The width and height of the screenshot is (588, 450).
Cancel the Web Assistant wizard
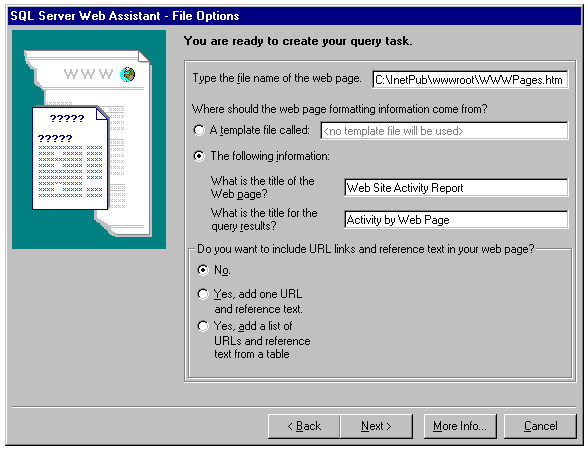[x=540, y=426]
